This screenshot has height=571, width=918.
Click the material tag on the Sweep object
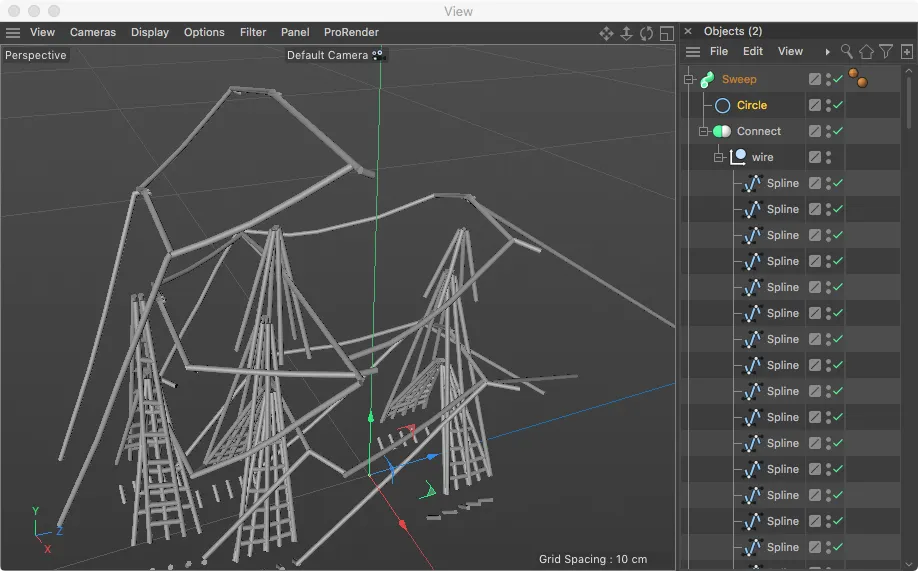(x=857, y=78)
